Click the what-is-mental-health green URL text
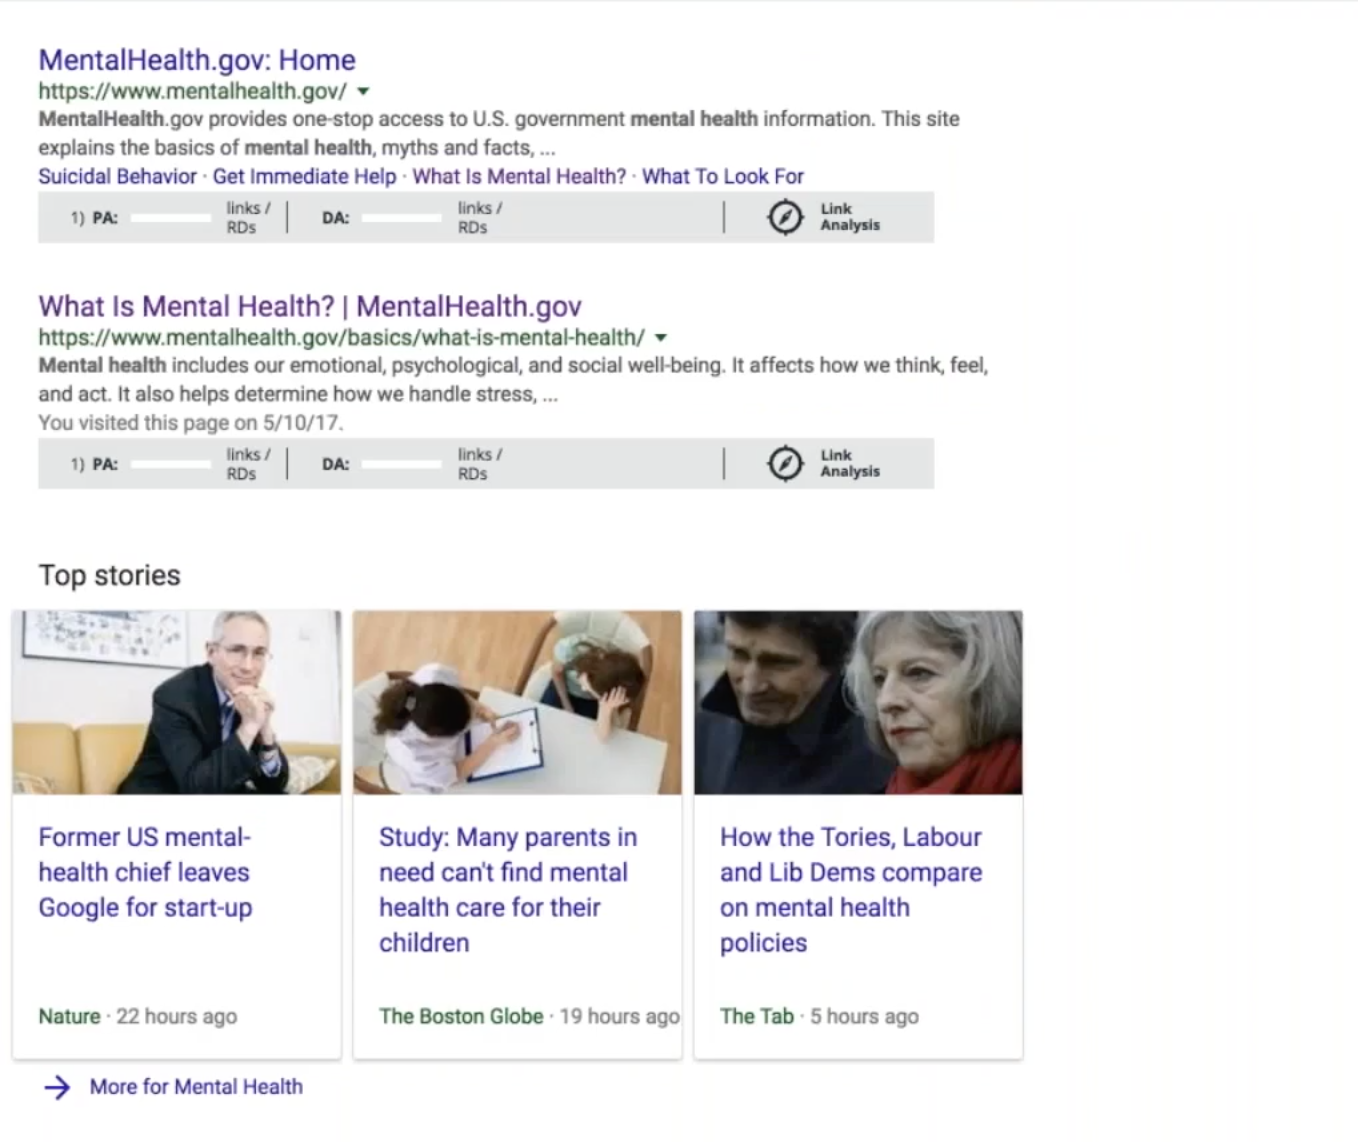Screen dimensions: 1358x1142 click(342, 337)
